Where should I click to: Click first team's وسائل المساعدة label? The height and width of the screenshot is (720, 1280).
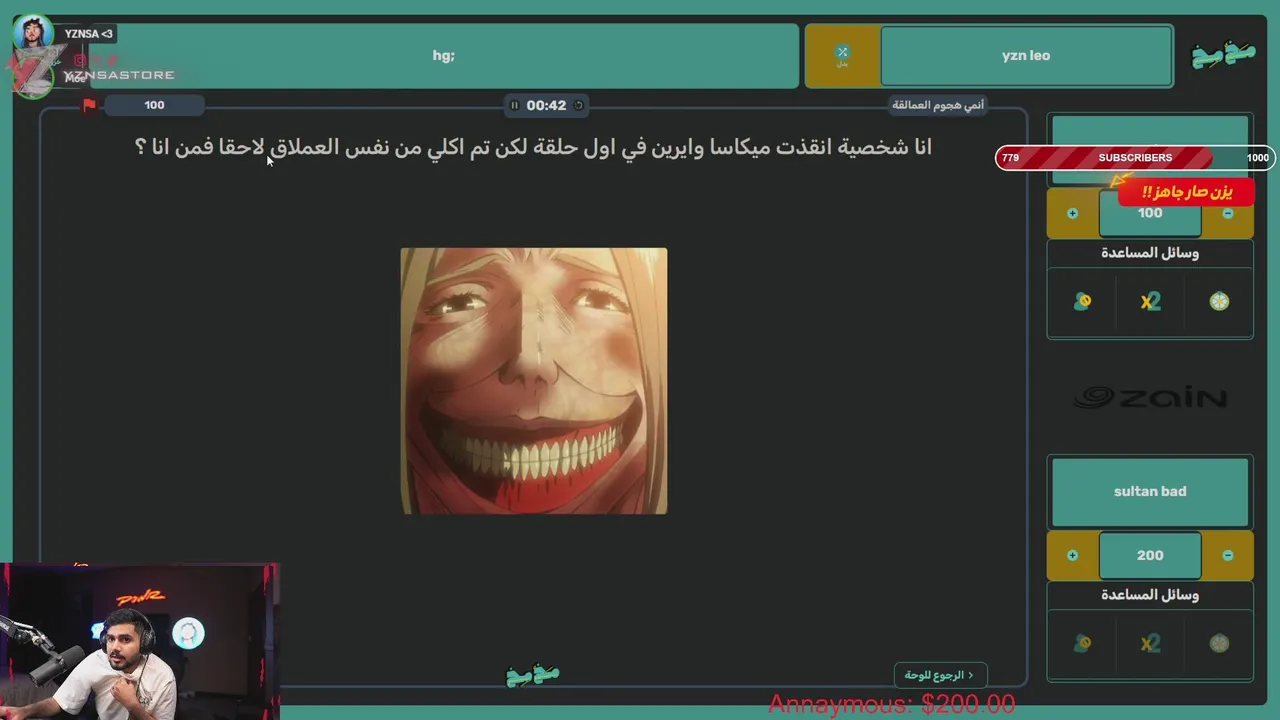1150,253
